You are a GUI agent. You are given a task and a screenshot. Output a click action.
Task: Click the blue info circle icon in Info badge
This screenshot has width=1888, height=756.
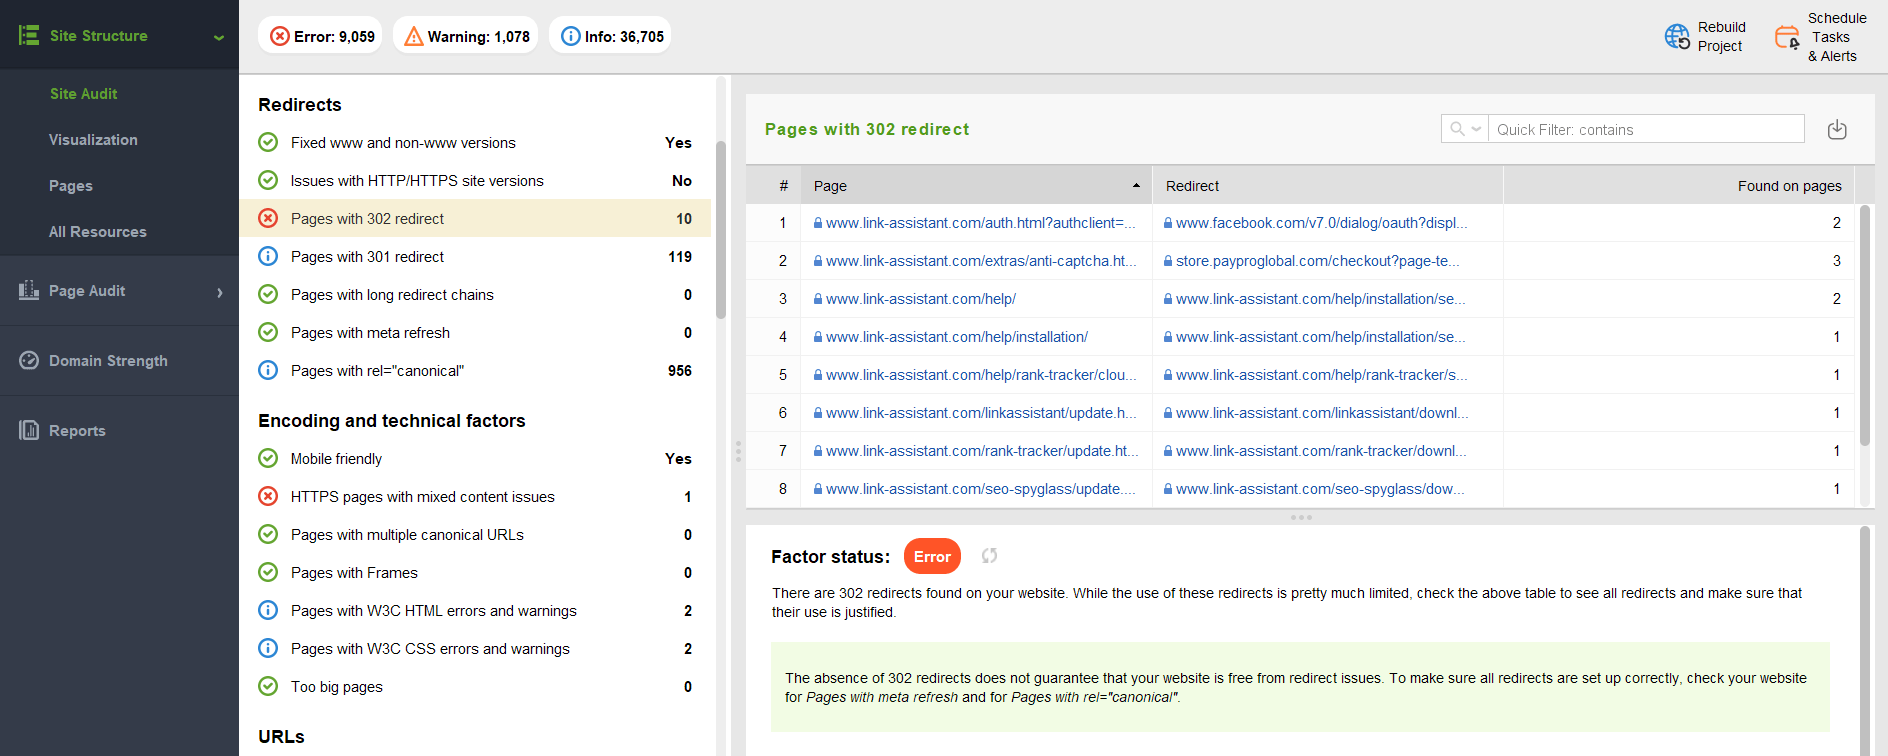(571, 36)
